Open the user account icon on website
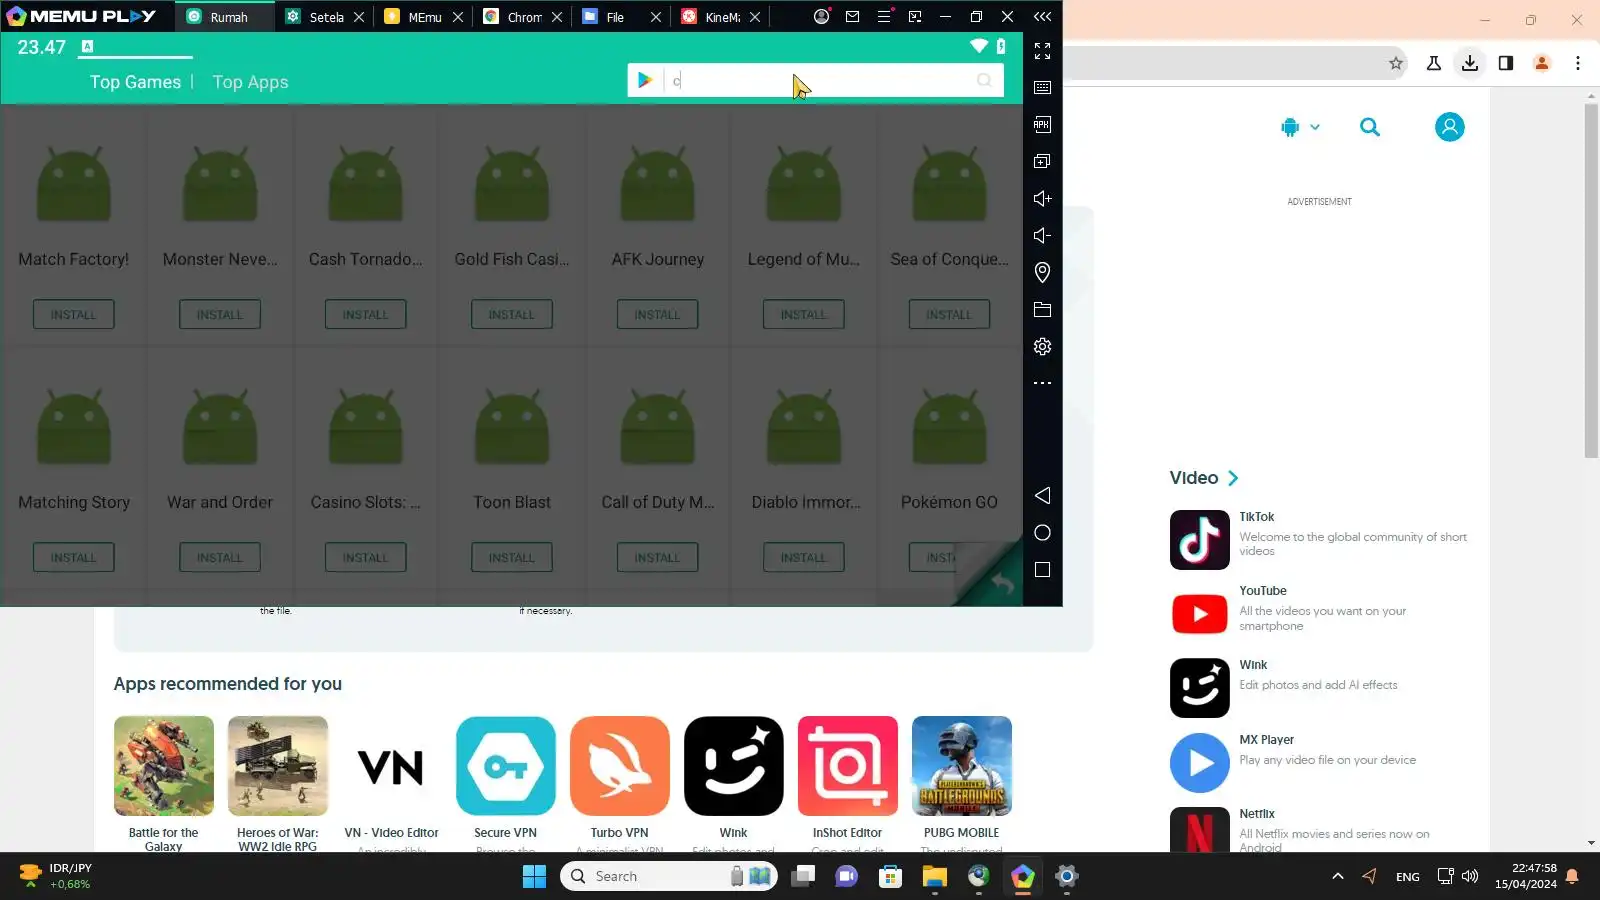Screen dimensions: 1600x900 [x=1449, y=127]
